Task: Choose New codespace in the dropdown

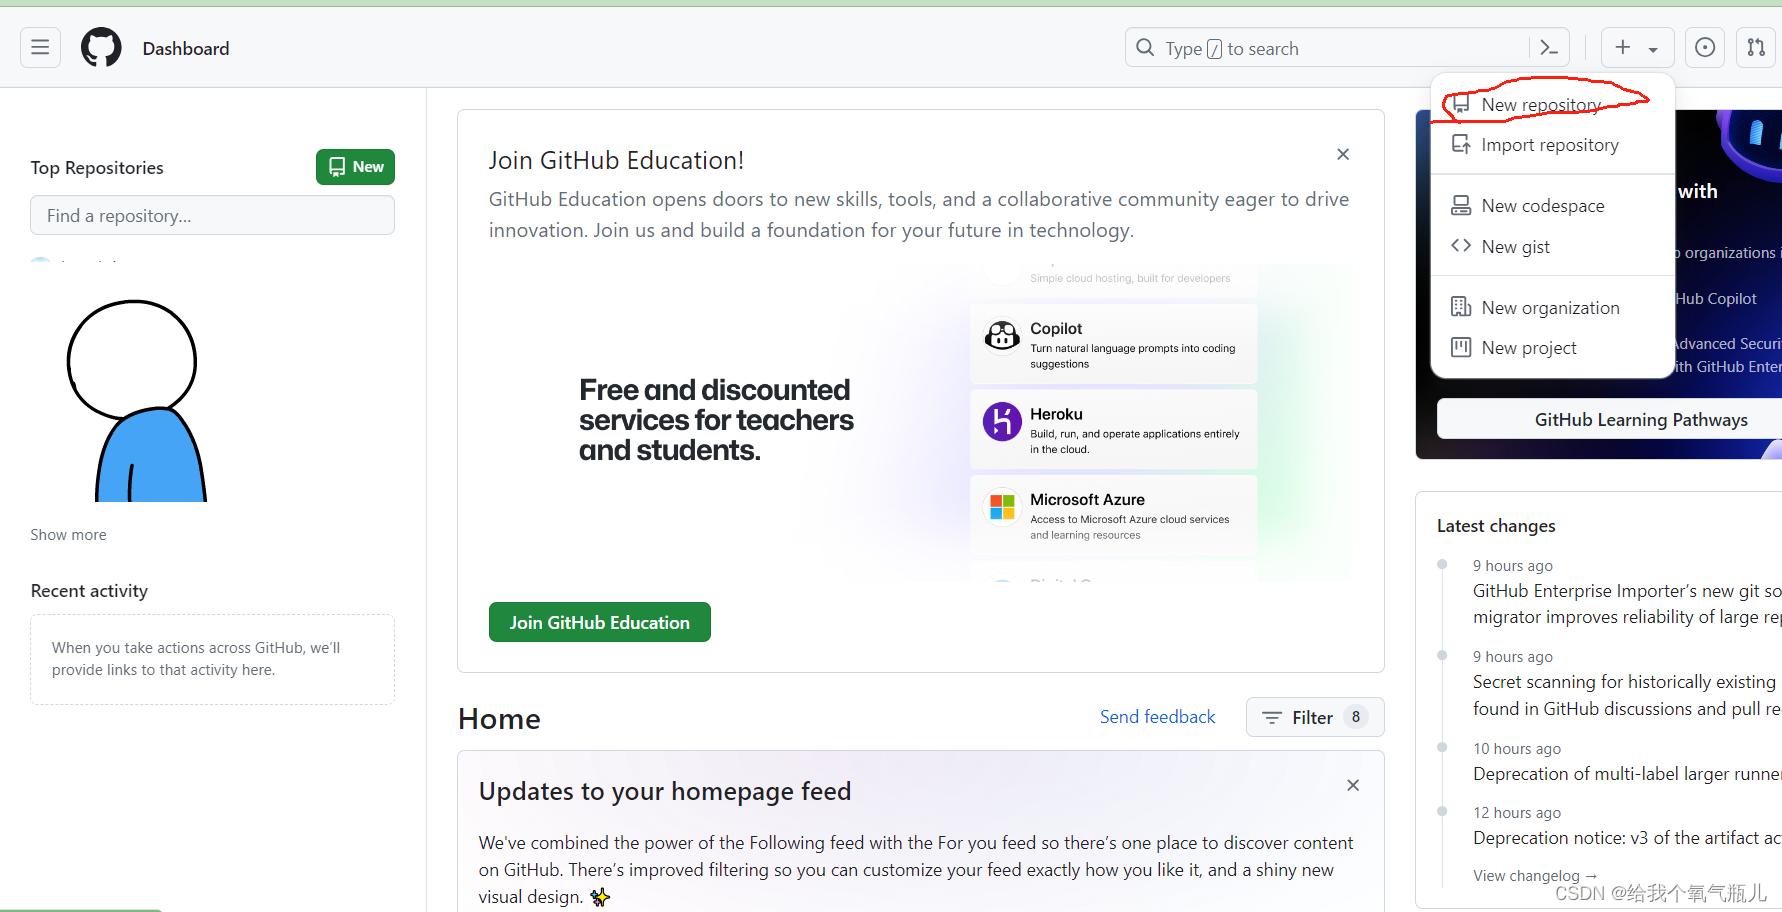Action: click(1543, 205)
